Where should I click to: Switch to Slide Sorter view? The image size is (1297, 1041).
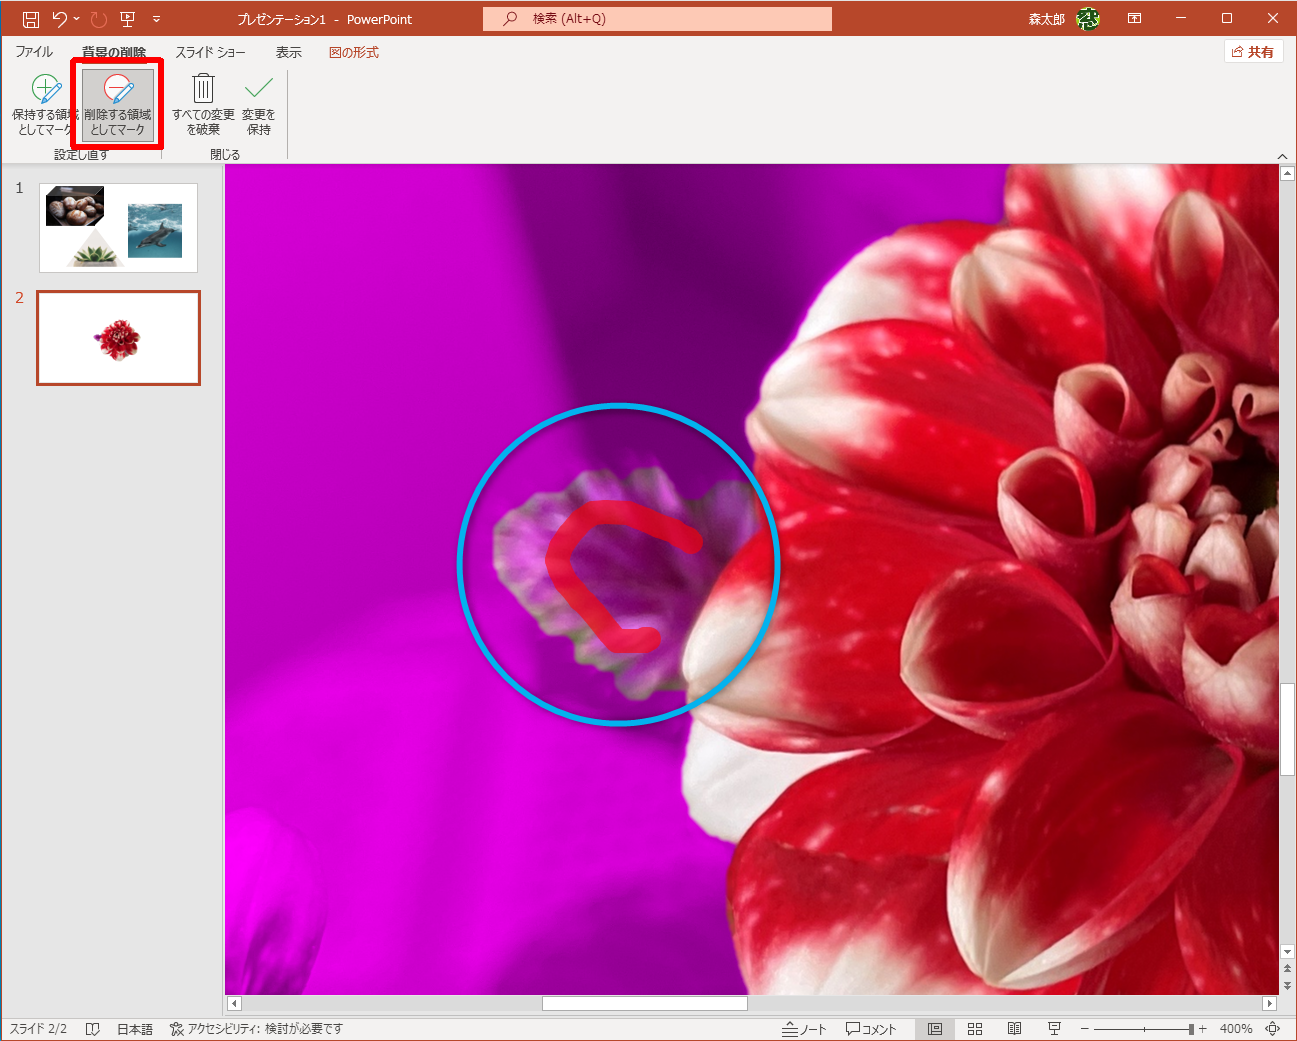(975, 1029)
